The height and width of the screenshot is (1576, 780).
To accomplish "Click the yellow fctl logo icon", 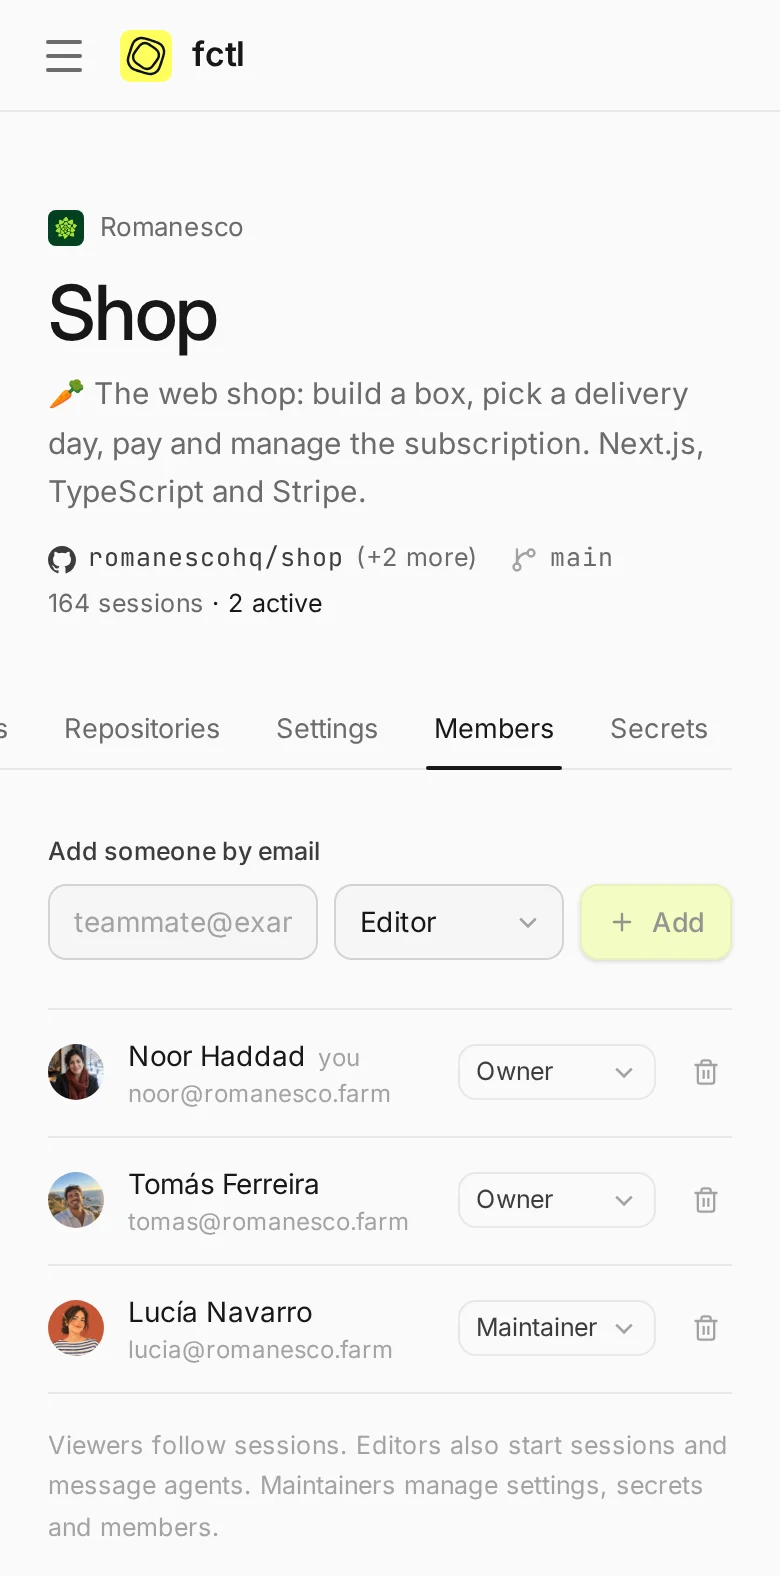I will pos(146,55).
